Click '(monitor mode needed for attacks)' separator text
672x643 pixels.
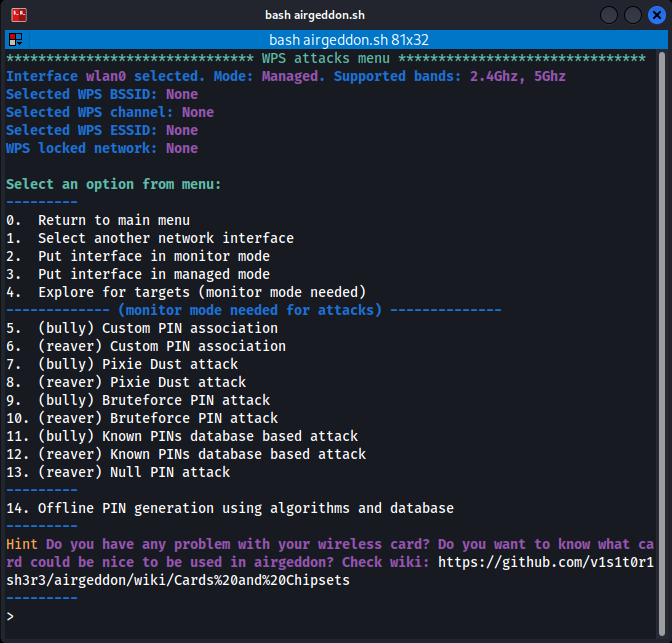point(250,310)
